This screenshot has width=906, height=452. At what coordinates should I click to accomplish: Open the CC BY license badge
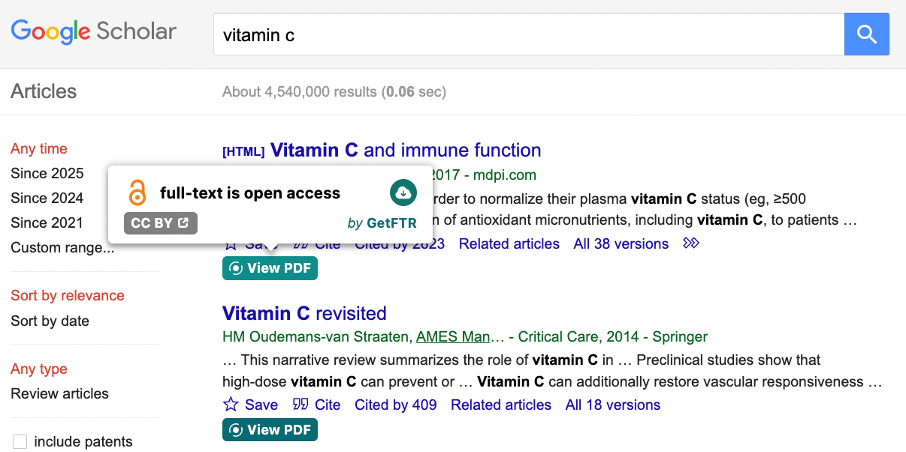(161, 224)
